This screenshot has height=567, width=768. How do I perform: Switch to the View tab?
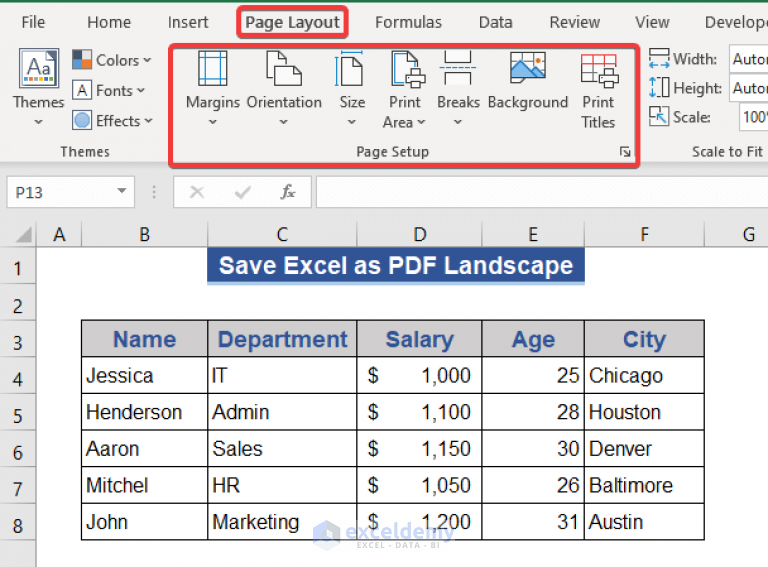coord(652,22)
